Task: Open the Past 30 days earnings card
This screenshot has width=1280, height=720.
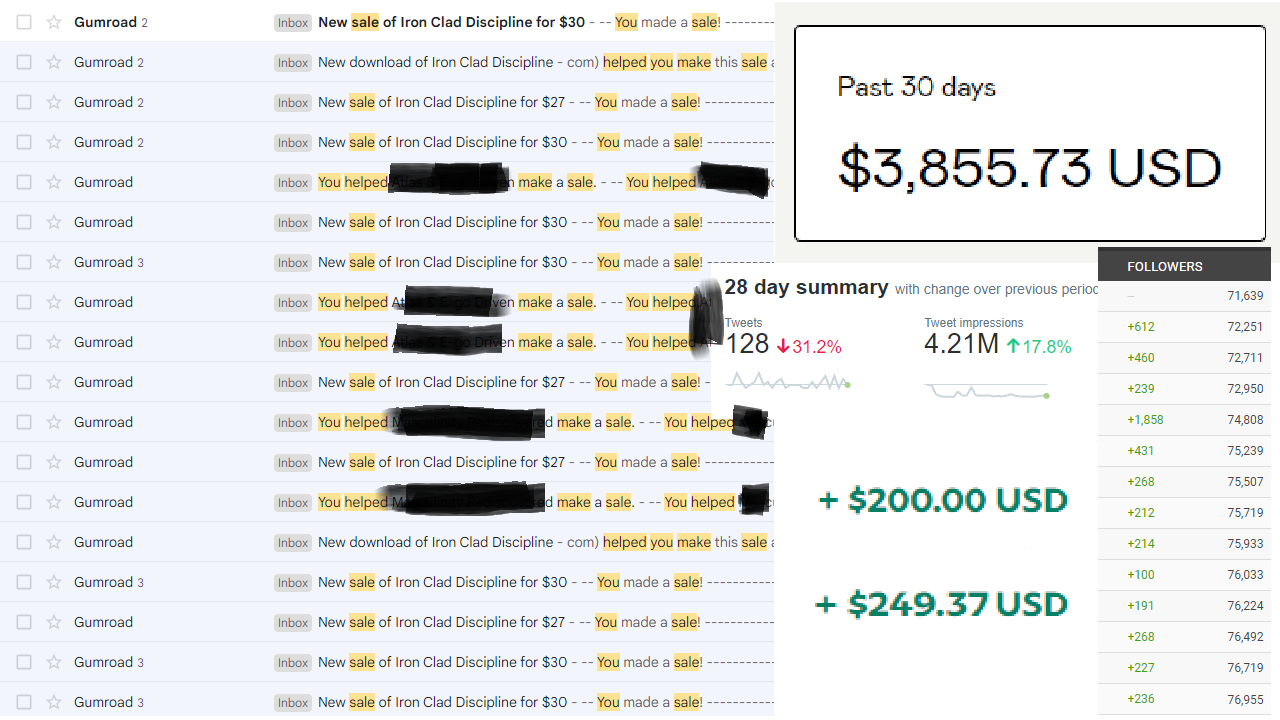Action: point(1030,134)
